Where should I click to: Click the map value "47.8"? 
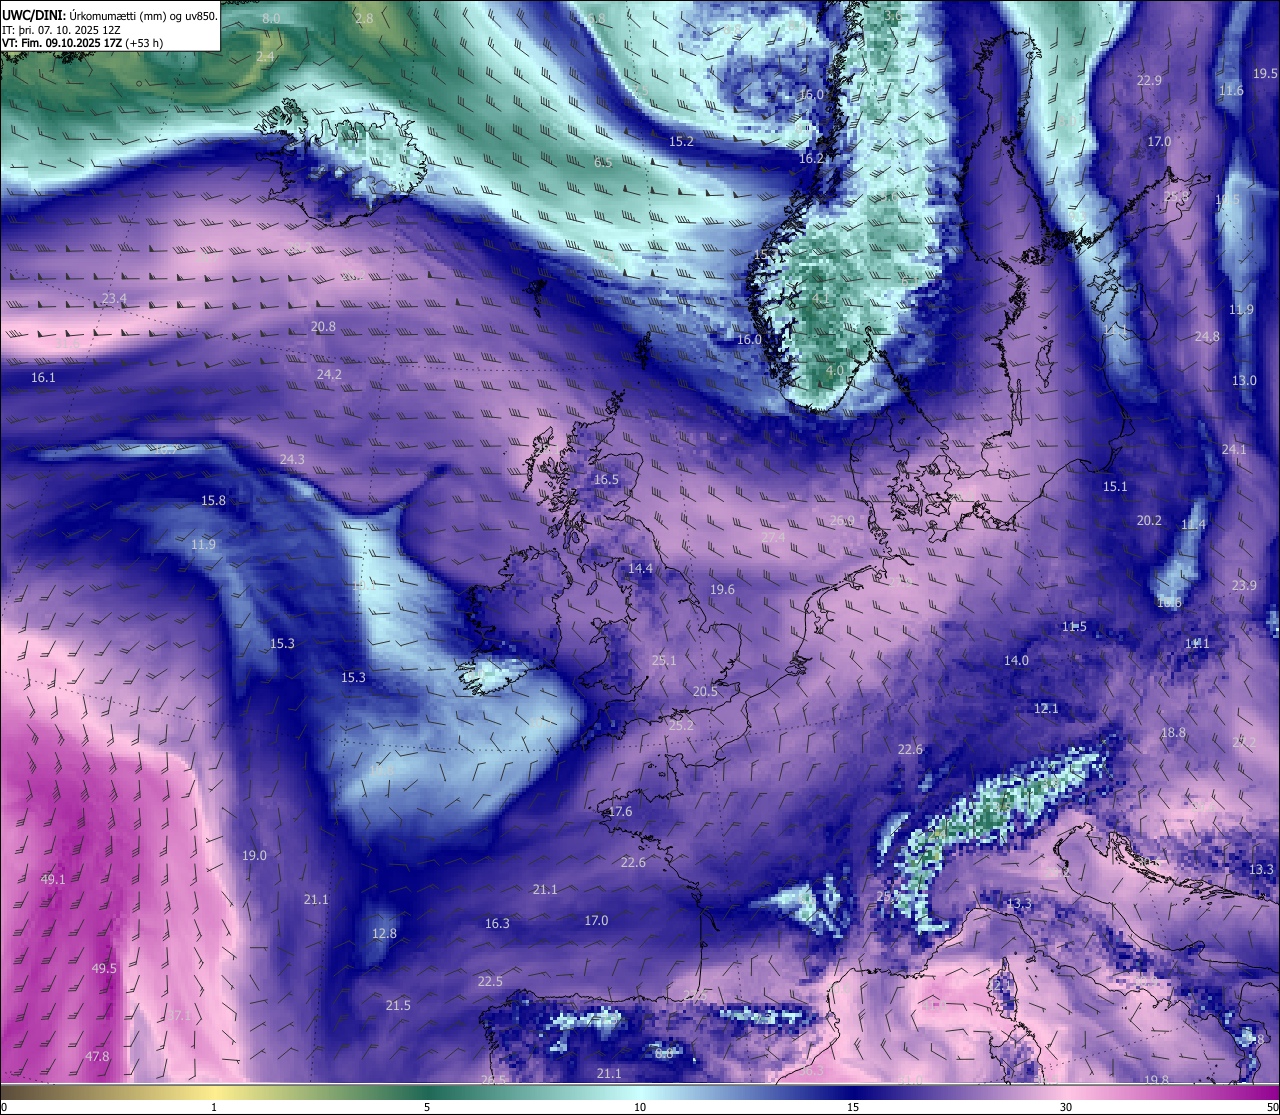(97, 1057)
